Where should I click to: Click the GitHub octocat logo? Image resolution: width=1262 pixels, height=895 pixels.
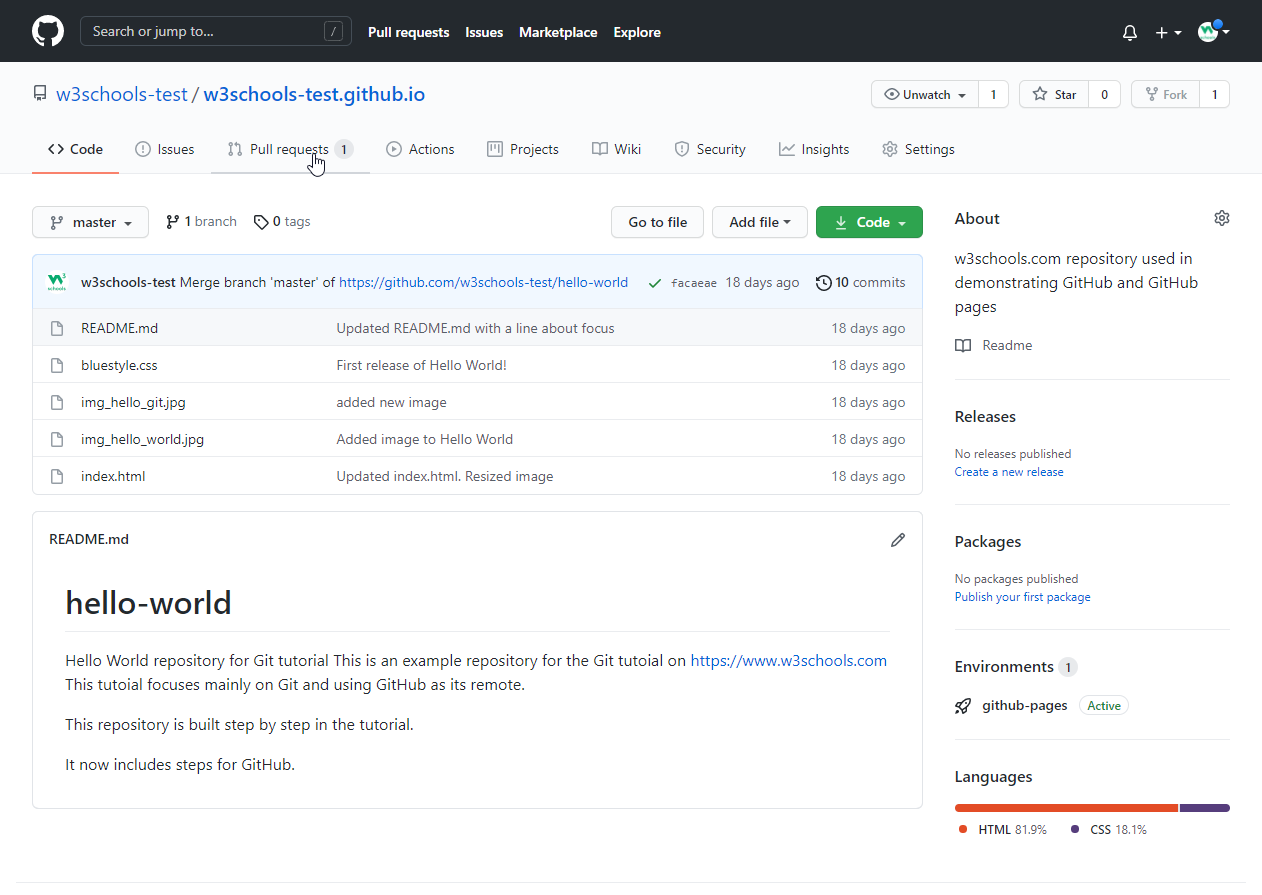click(48, 31)
